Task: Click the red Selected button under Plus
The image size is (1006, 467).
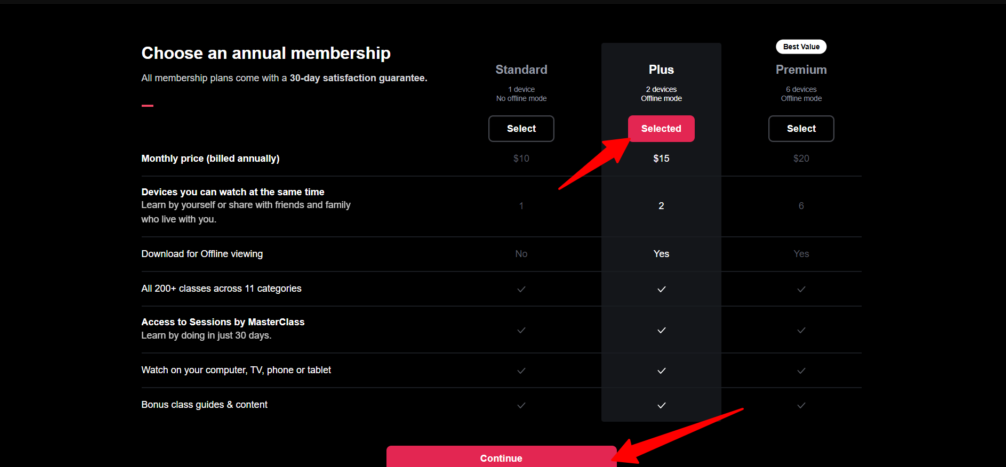Action: [661, 129]
